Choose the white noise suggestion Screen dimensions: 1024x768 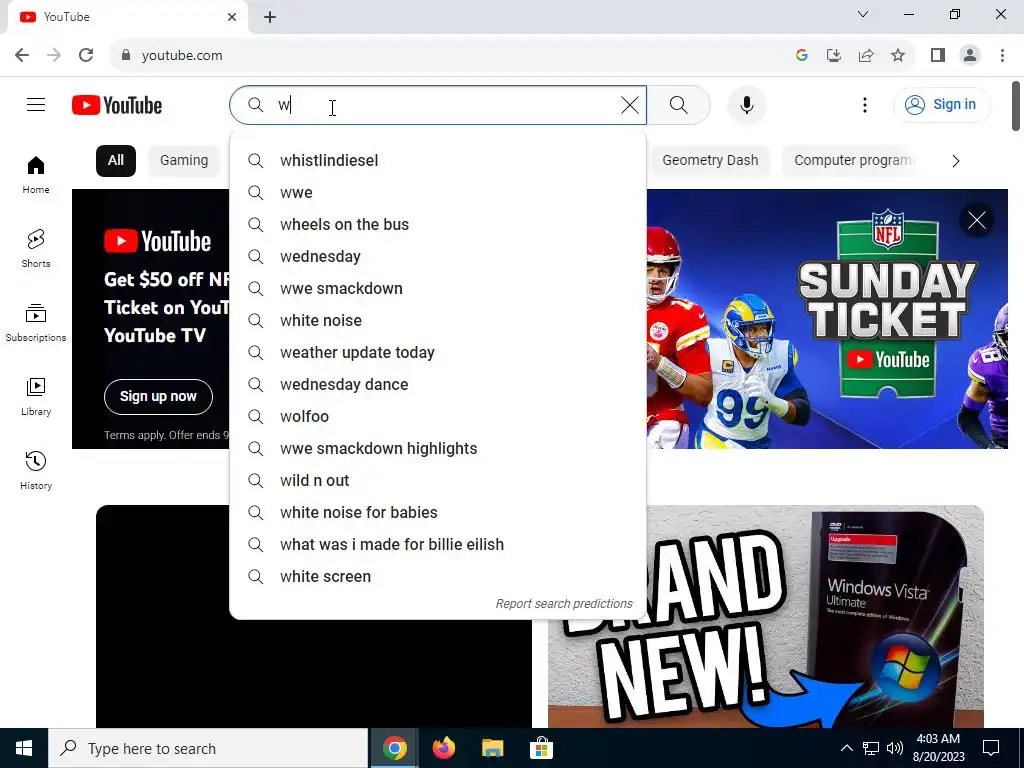tap(438, 321)
